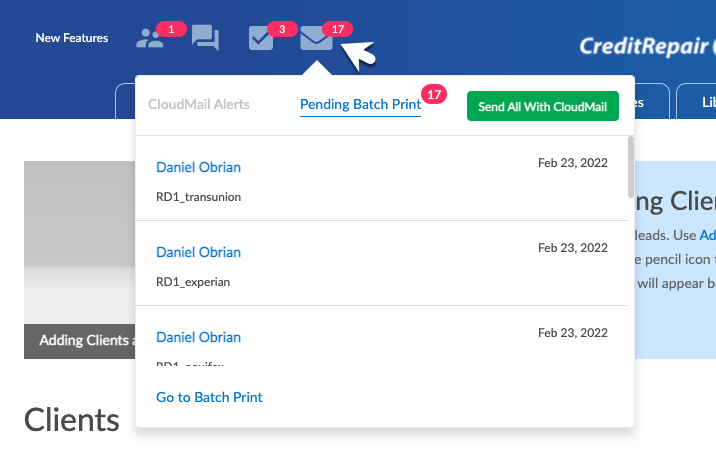
Task: Open Daniel Obrian above RD1_experian
Action: (198, 252)
